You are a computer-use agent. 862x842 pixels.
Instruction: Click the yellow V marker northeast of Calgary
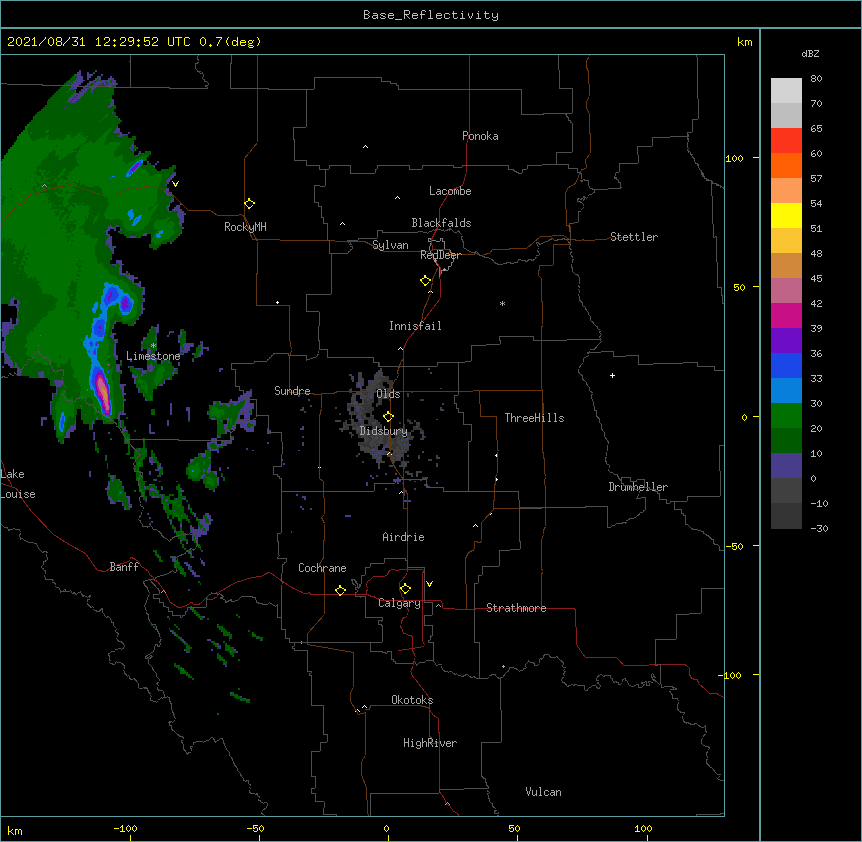429,584
